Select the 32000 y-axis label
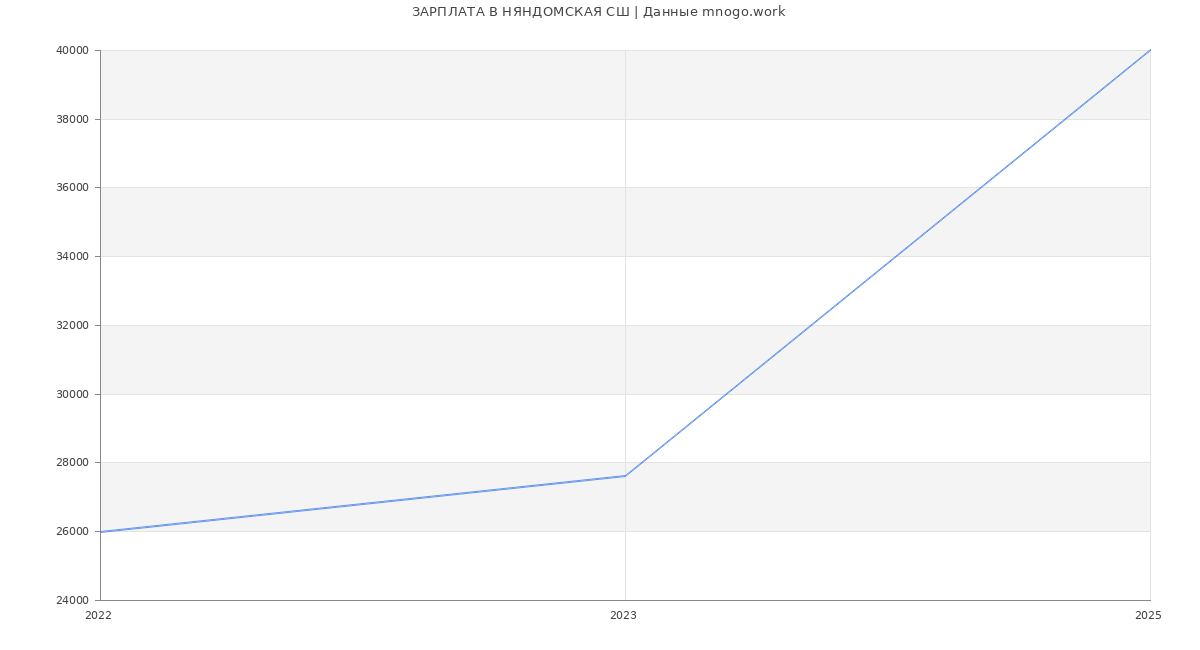Image resolution: width=1200 pixels, height=650 pixels. pos(72,326)
